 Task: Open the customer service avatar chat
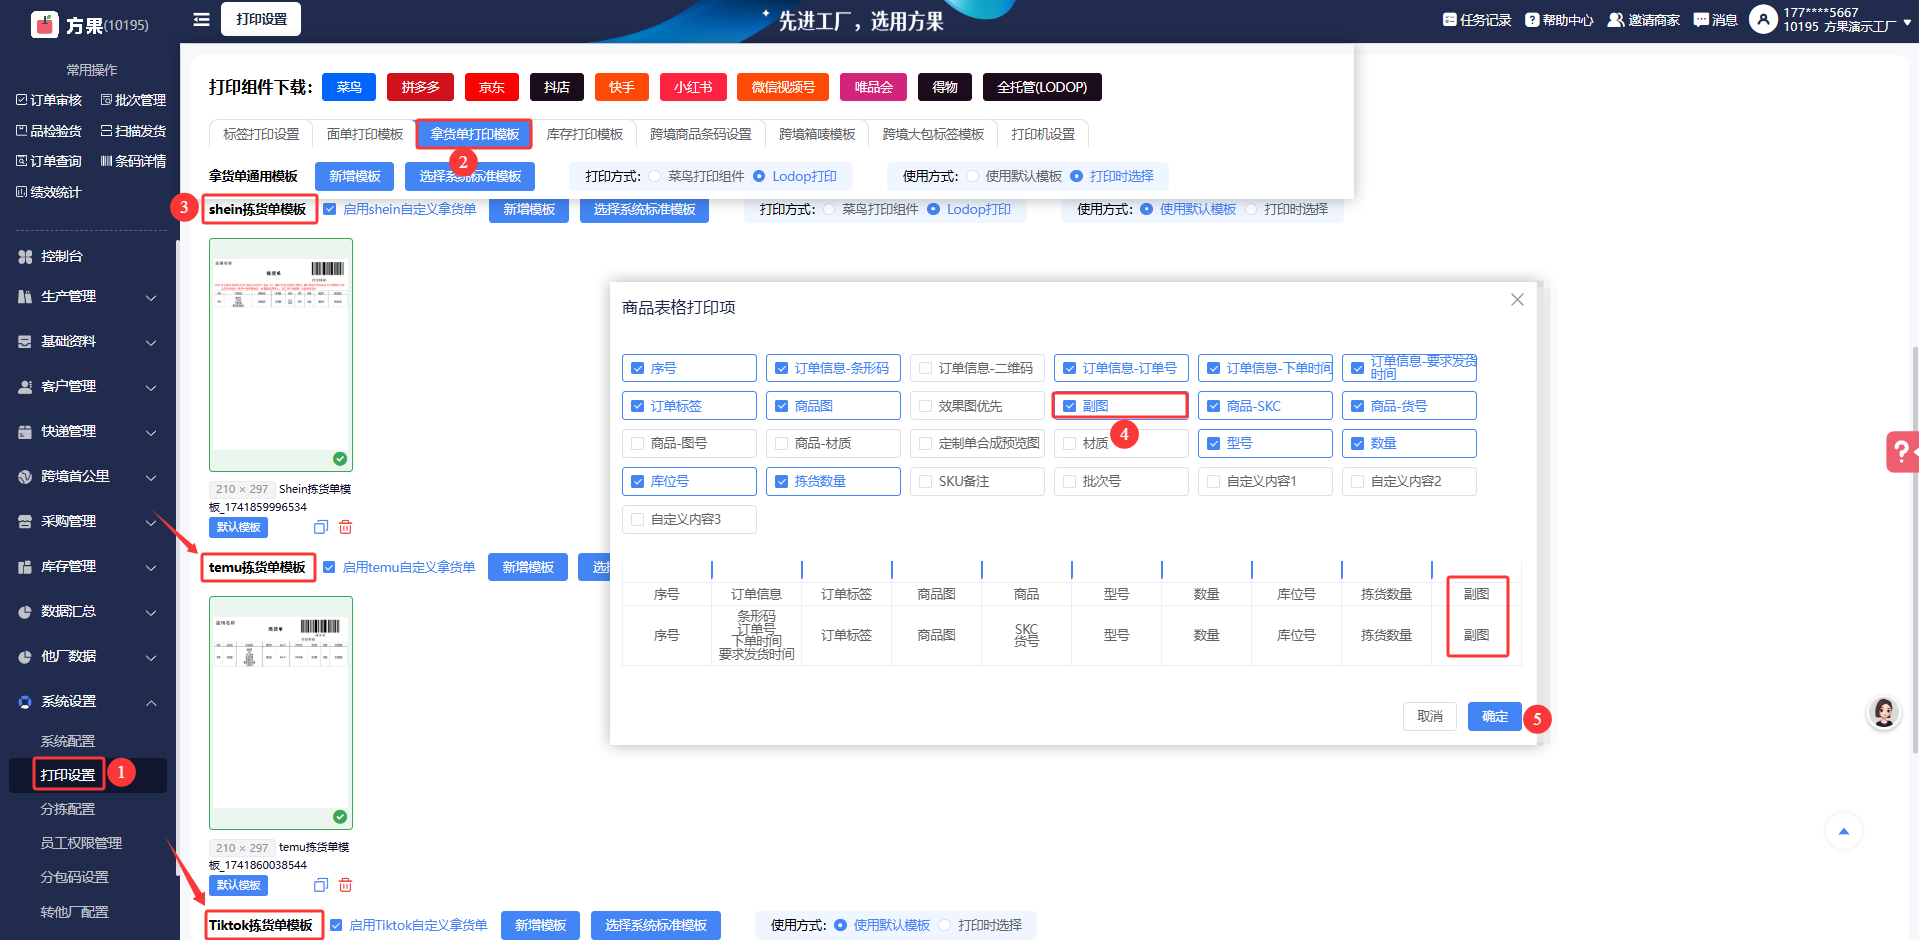pos(1884,712)
